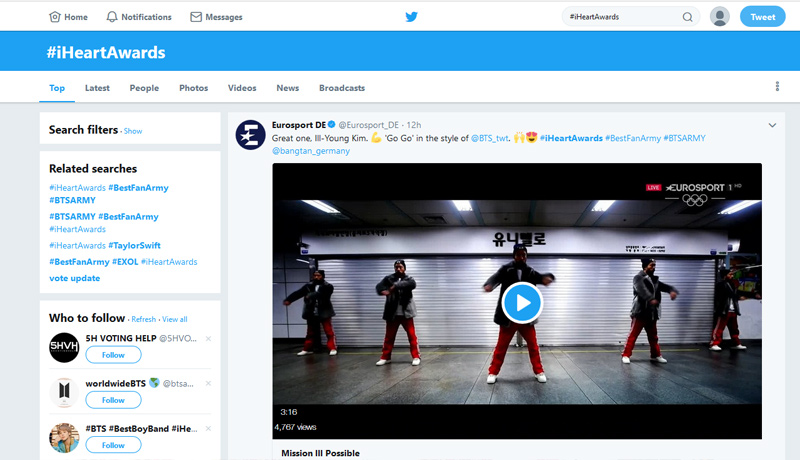The height and width of the screenshot is (460, 800).
Task: Switch to the Photos tab
Action: click(193, 88)
